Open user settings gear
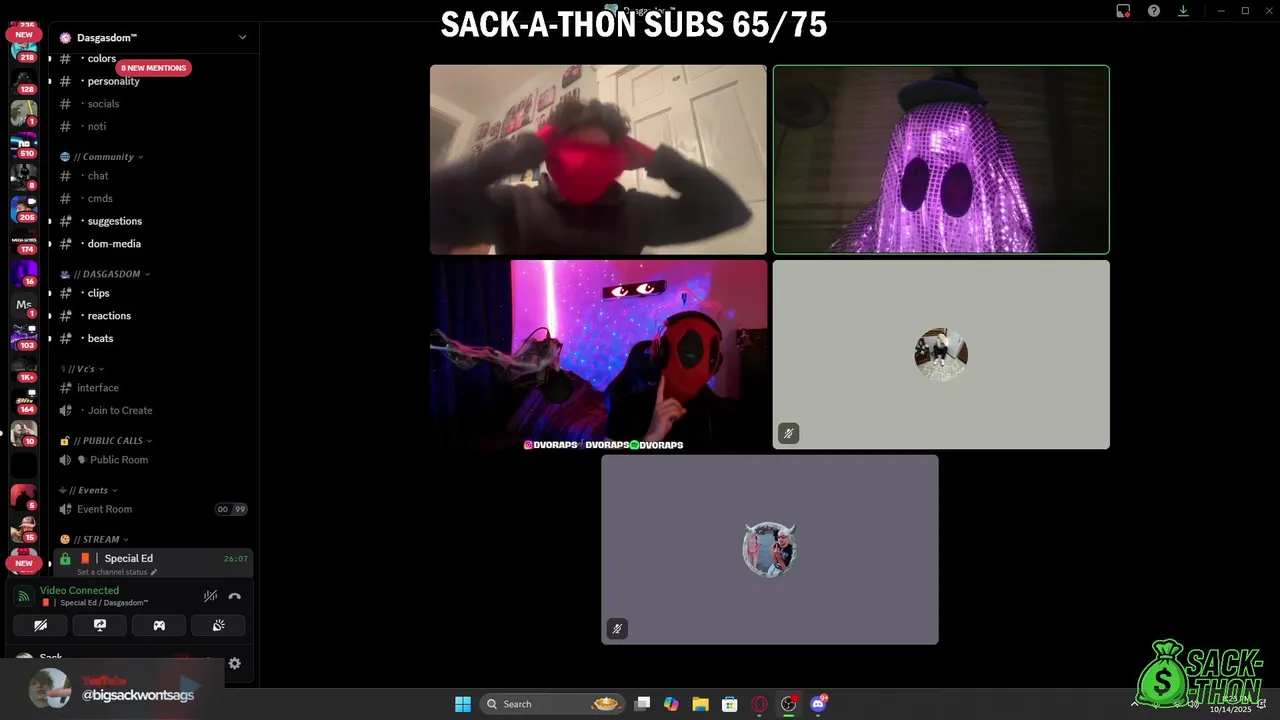This screenshot has height=720, width=1280. 234,663
